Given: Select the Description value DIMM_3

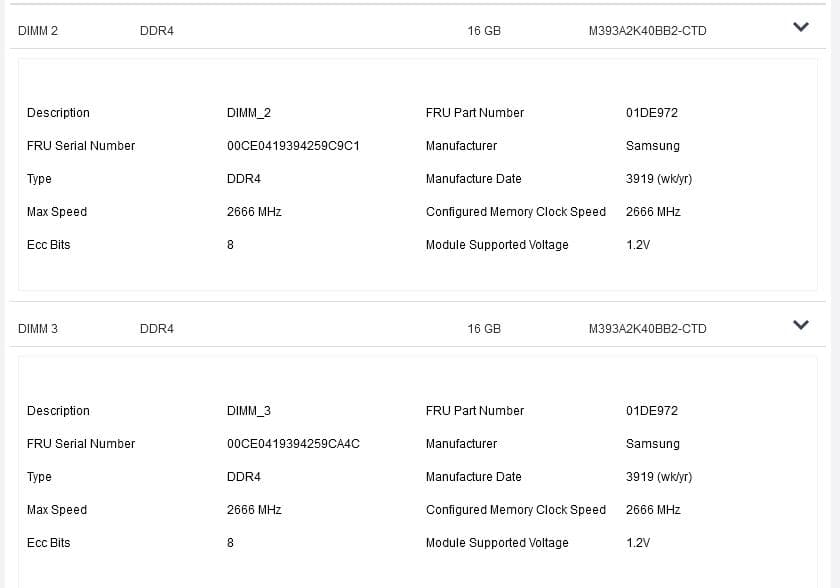Looking at the screenshot, I should tap(247, 411).
